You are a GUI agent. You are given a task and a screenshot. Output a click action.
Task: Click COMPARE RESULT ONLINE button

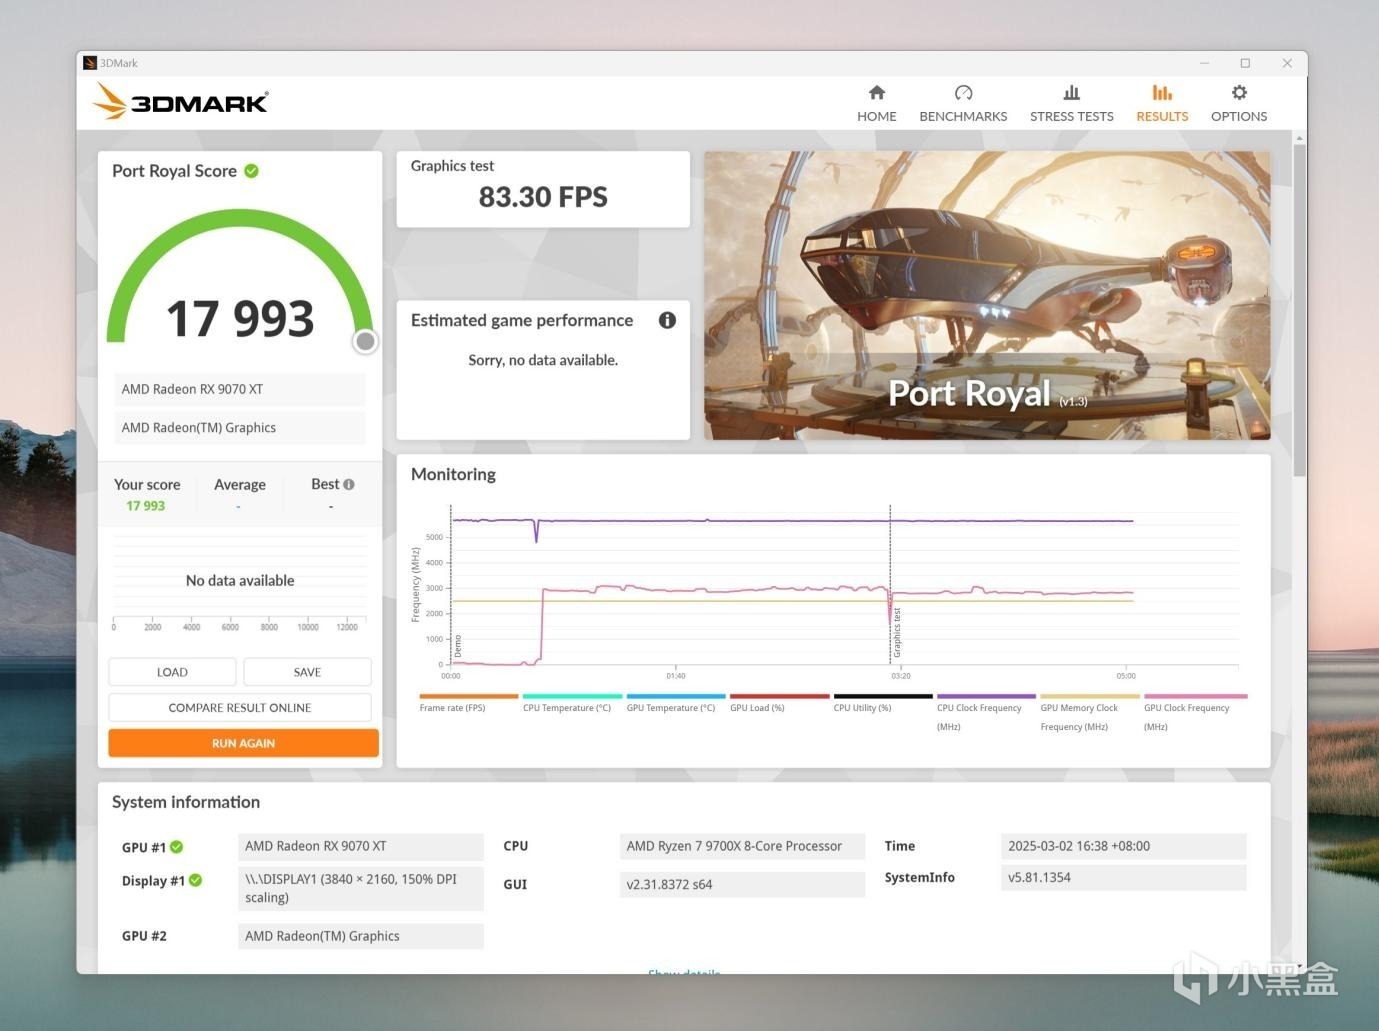(x=240, y=707)
